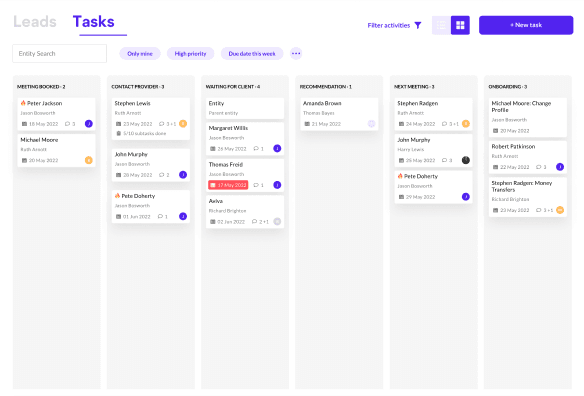Click assignee avatar on Margaret Willis card
584x396 pixels.
coord(277,148)
